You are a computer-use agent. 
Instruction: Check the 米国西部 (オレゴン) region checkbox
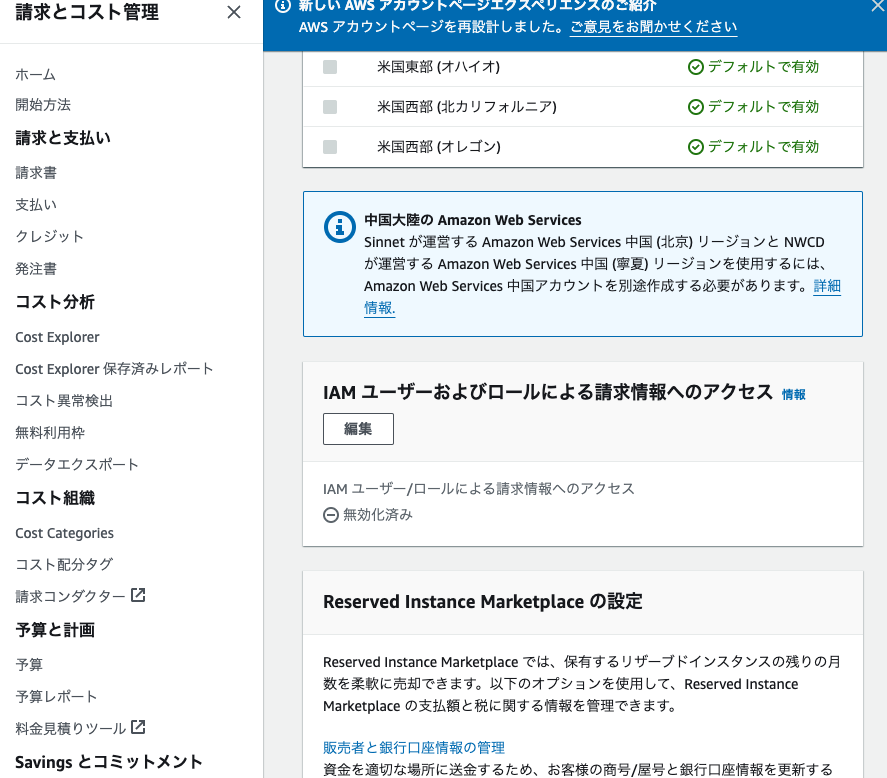(x=330, y=147)
